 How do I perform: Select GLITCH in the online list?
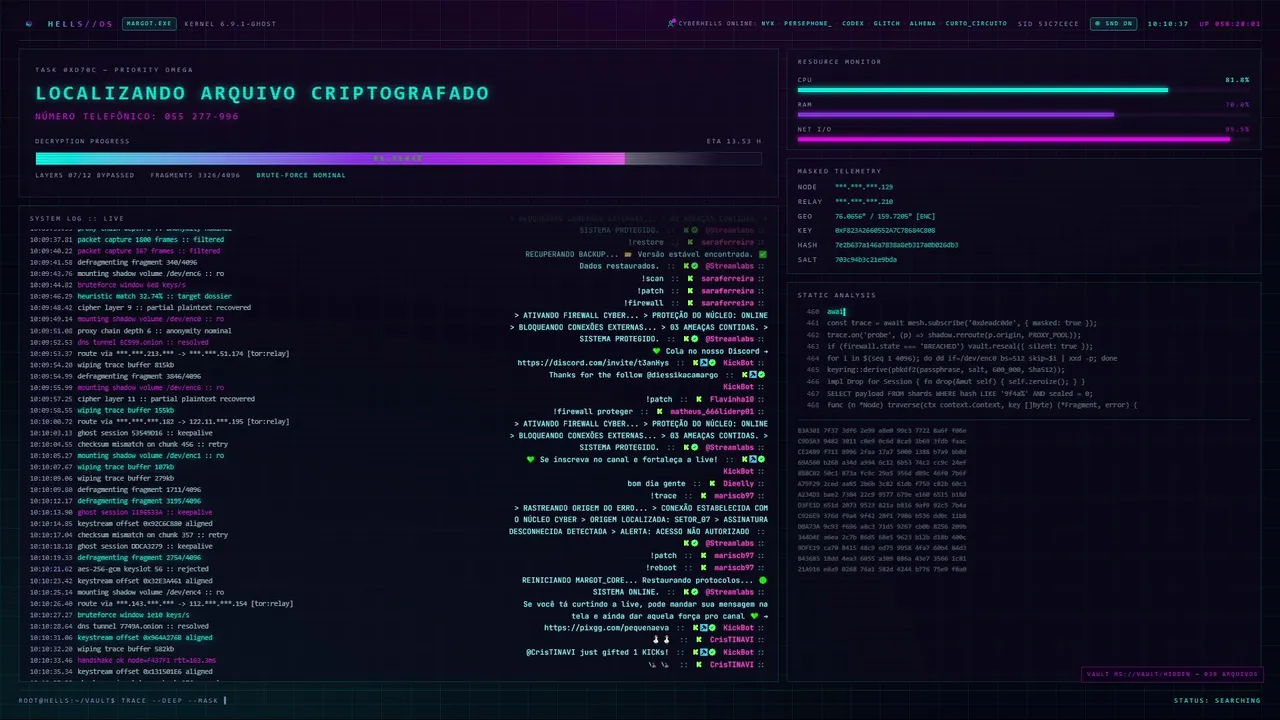pos(887,23)
